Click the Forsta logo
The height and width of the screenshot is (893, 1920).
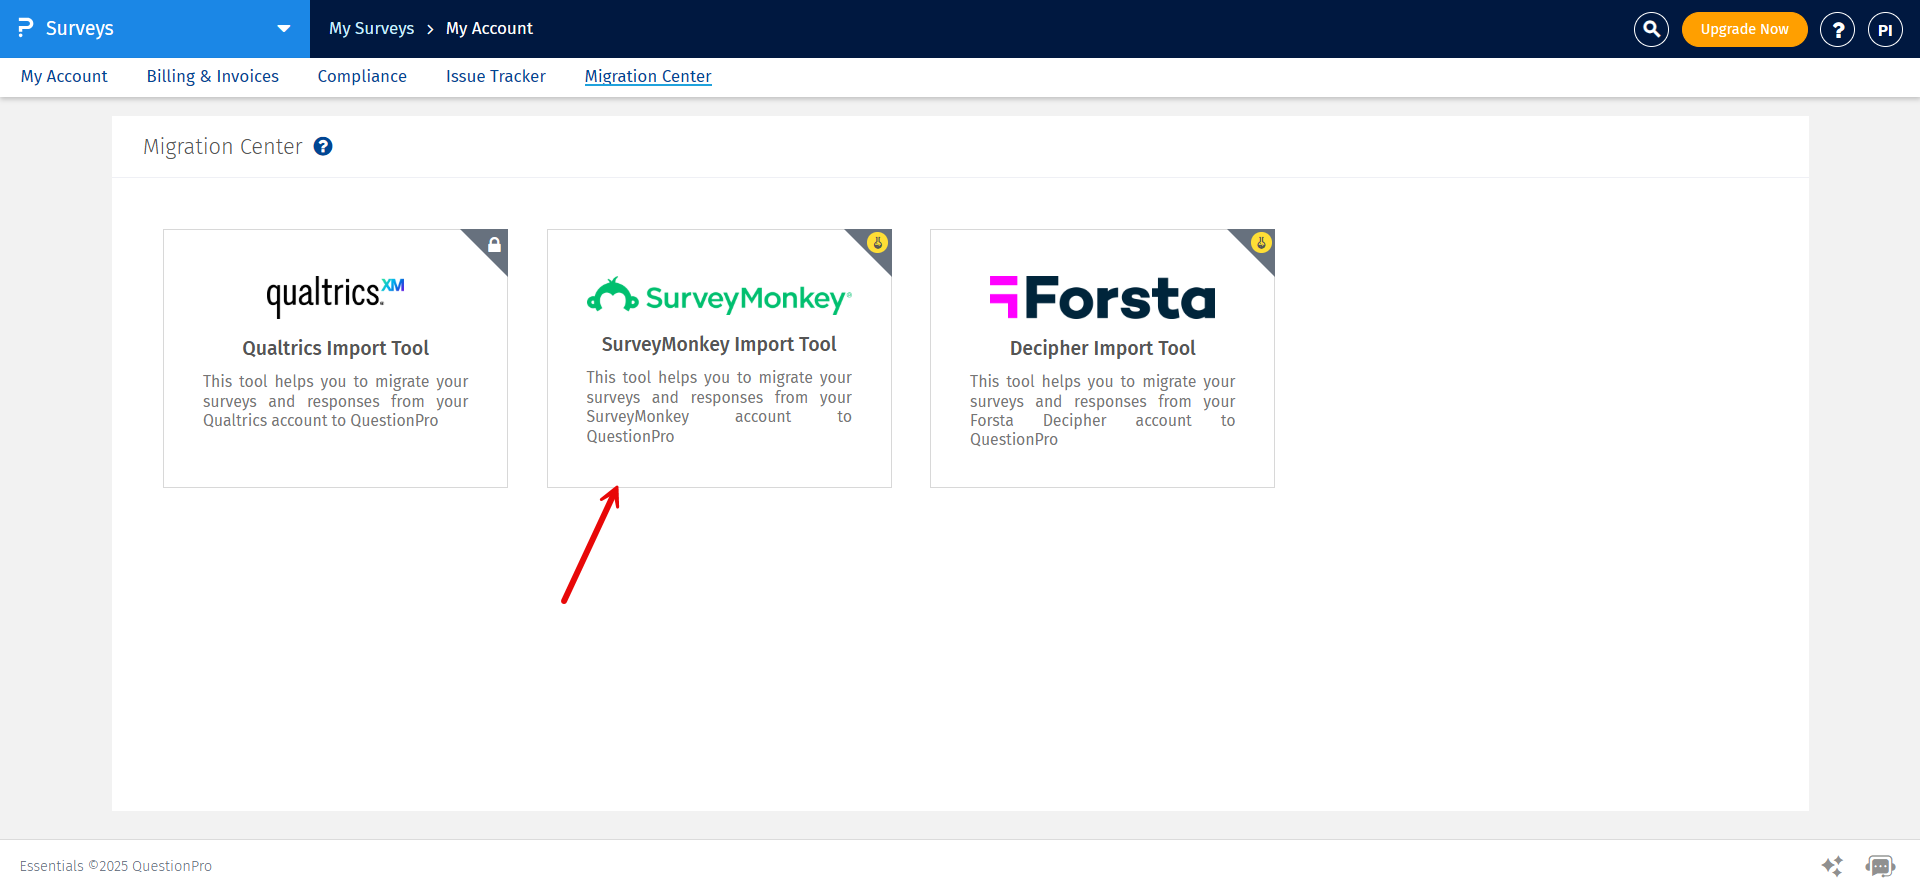click(x=1102, y=297)
